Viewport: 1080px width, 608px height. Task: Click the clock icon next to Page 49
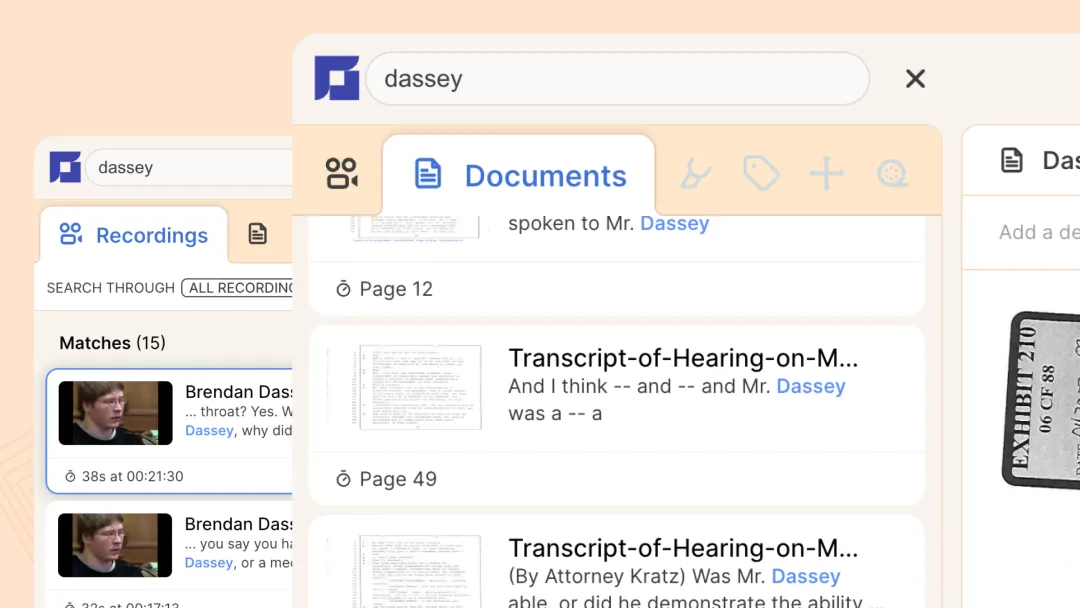(343, 479)
